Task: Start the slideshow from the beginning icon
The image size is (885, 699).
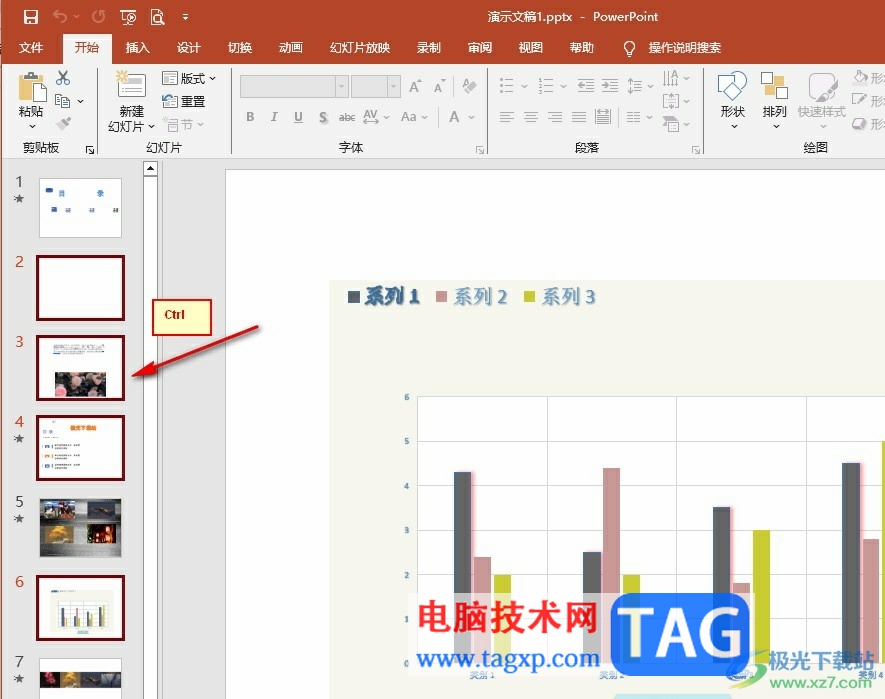Action: [129, 18]
